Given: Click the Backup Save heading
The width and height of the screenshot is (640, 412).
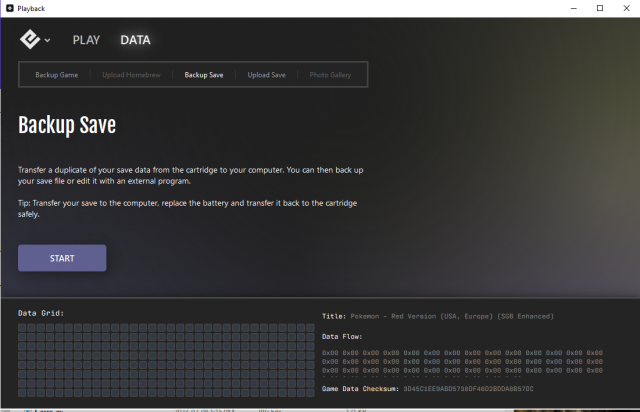Looking at the screenshot, I should point(67,126).
